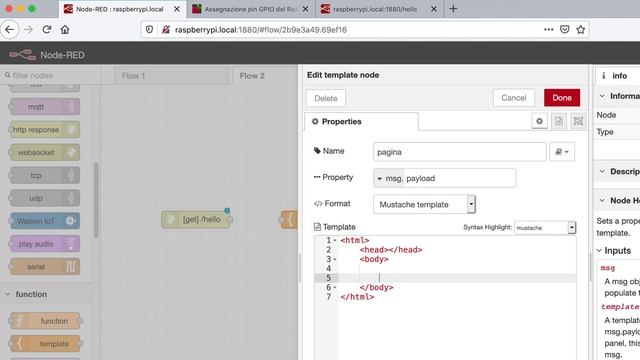Open page actions three-dot menu
640x360 pixels.
(x=549, y=29)
